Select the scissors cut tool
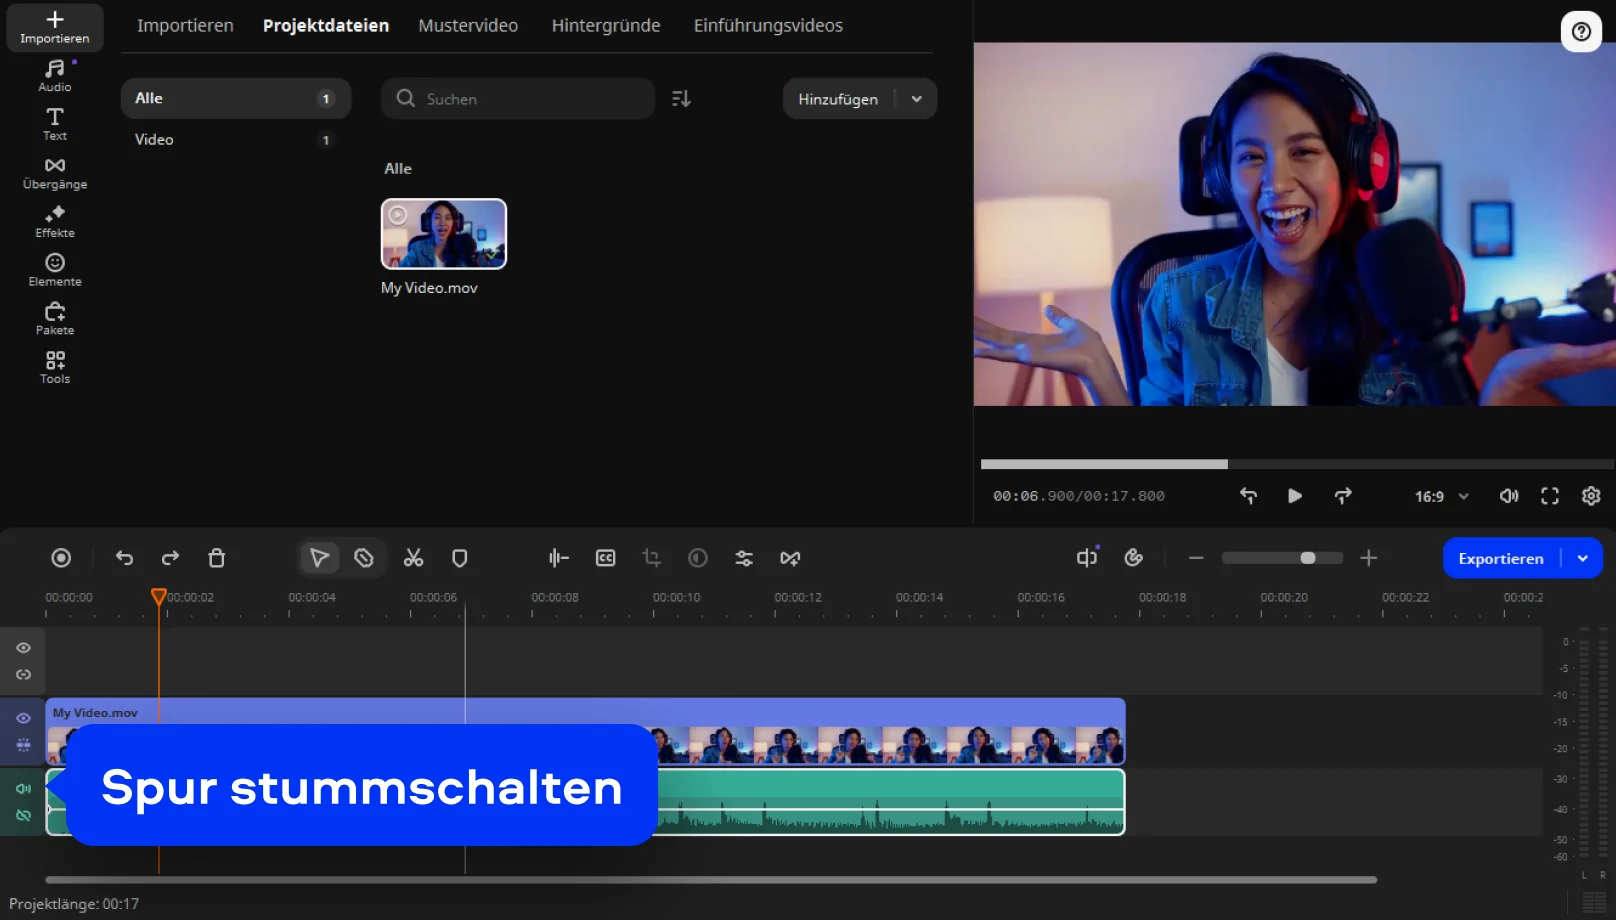Image resolution: width=1616 pixels, height=920 pixels. [x=413, y=558]
